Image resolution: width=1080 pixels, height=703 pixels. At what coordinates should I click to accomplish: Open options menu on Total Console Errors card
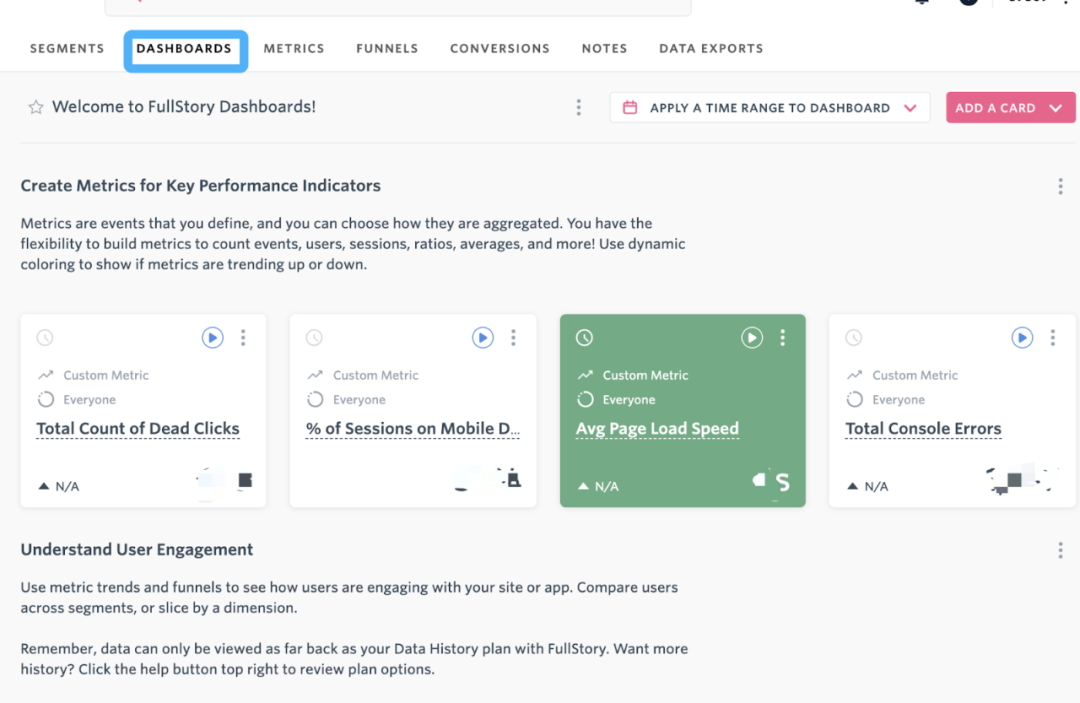[x=1052, y=337]
